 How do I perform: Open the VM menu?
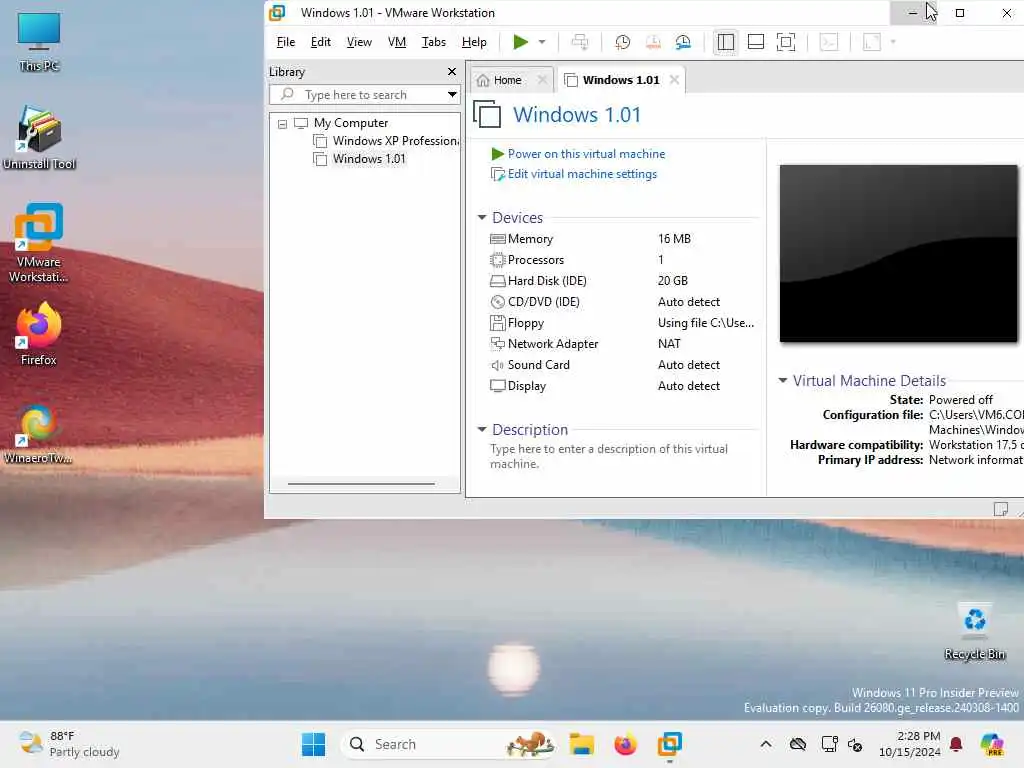click(x=396, y=42)
